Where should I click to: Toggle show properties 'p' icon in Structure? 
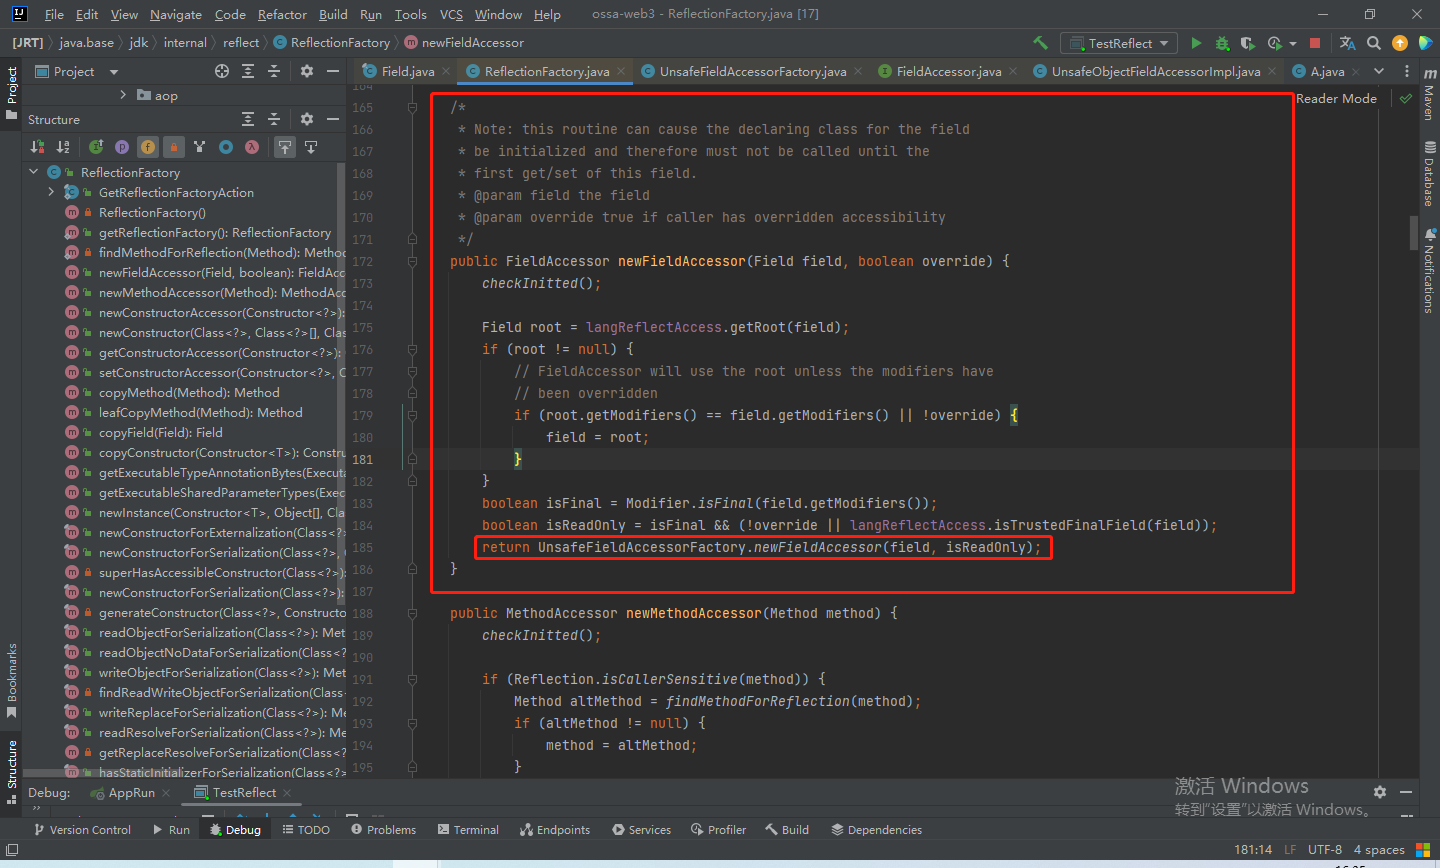click(x=122, y=147)
